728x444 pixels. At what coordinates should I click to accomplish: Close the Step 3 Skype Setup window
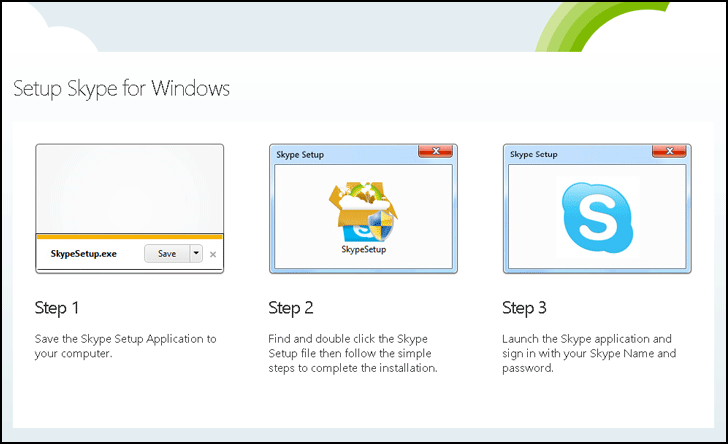pyautogui.click(x=669, y=153)
